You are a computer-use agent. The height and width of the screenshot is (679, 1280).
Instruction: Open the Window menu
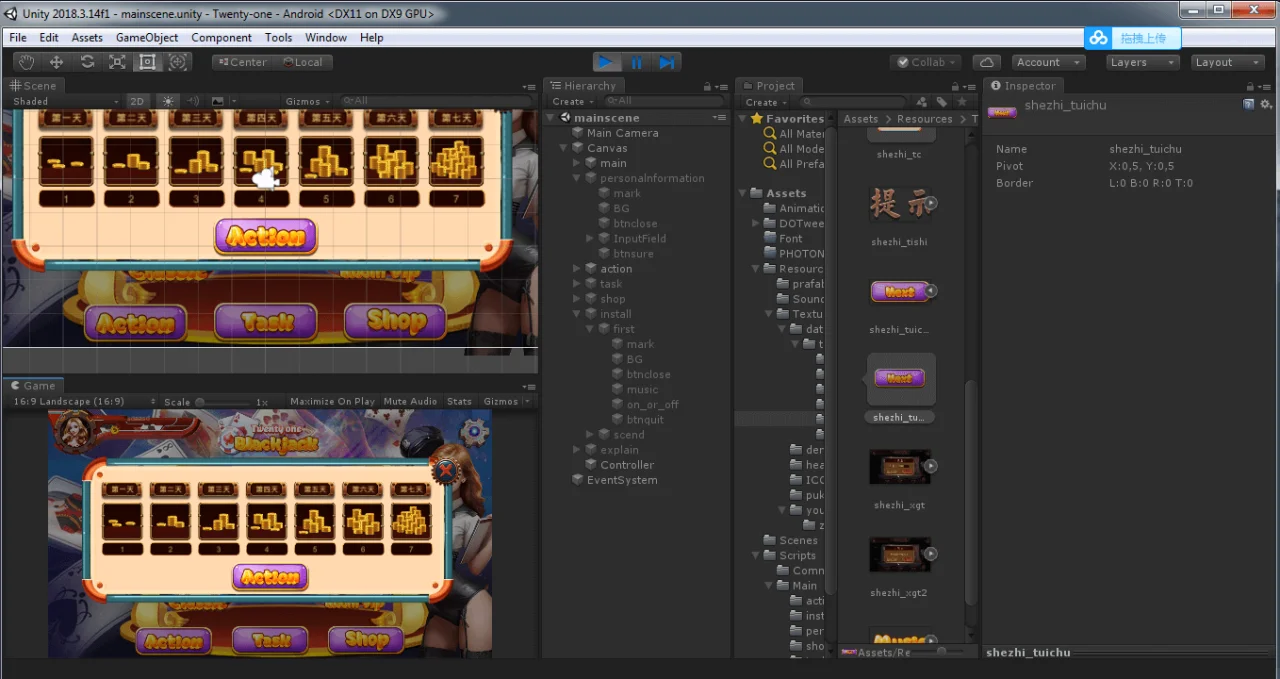pyautogui.click(x=326, y=37)
